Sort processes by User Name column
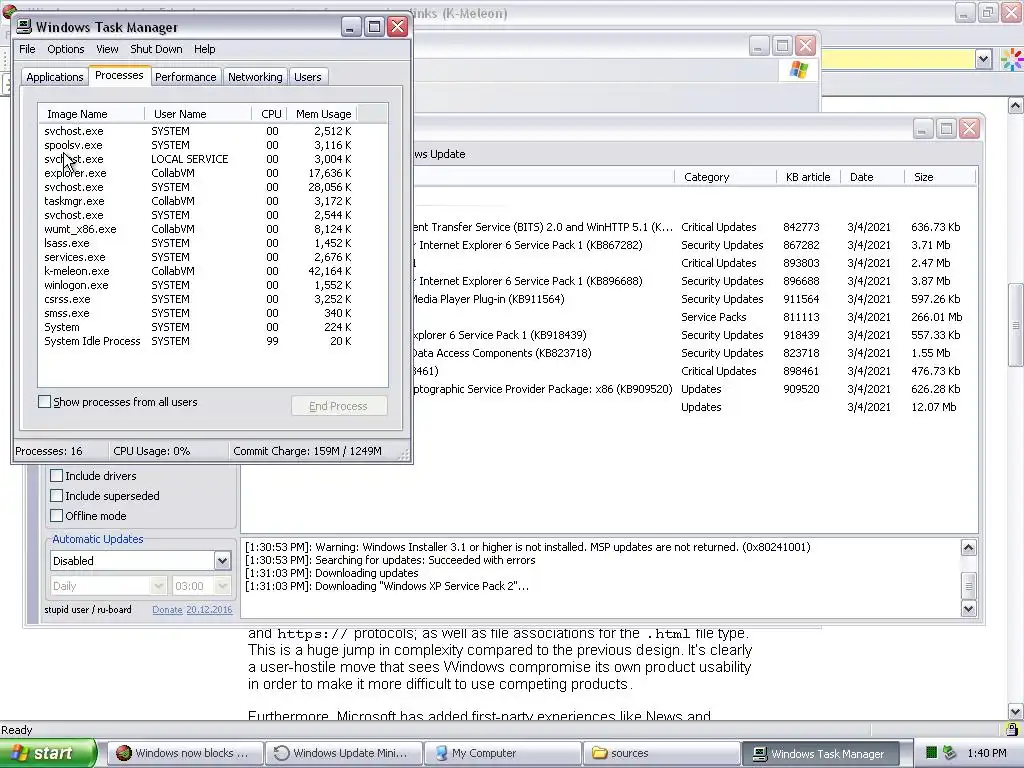 pos(198,114)
